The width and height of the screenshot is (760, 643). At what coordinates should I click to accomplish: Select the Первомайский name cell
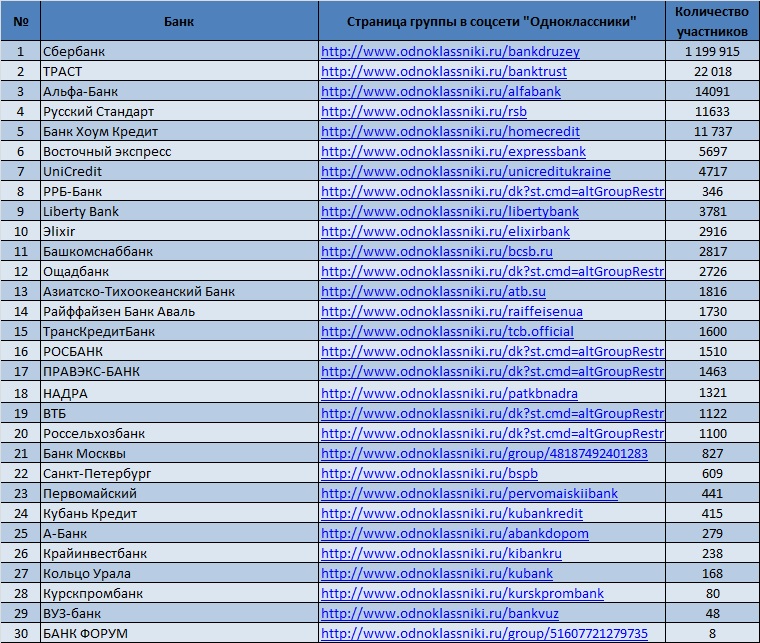(179, 493)
